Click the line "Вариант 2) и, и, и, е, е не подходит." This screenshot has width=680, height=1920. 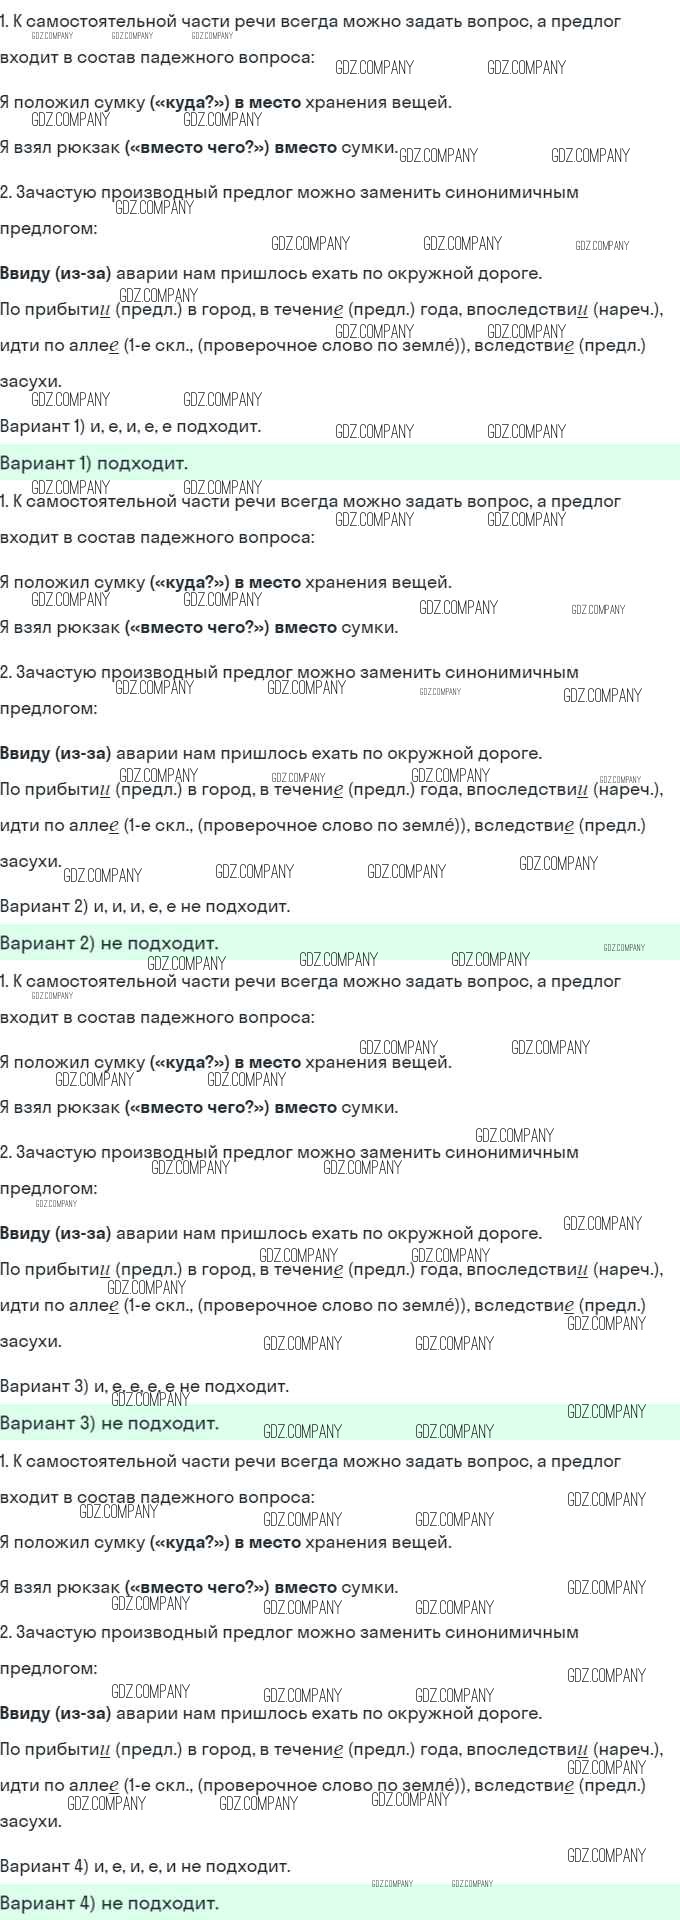[x=145, y=907]
